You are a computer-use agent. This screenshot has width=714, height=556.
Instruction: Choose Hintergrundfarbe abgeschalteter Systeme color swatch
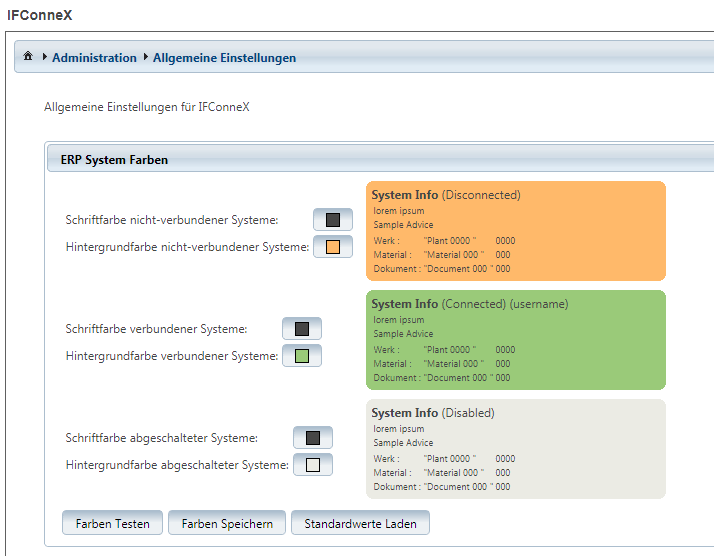312,465
